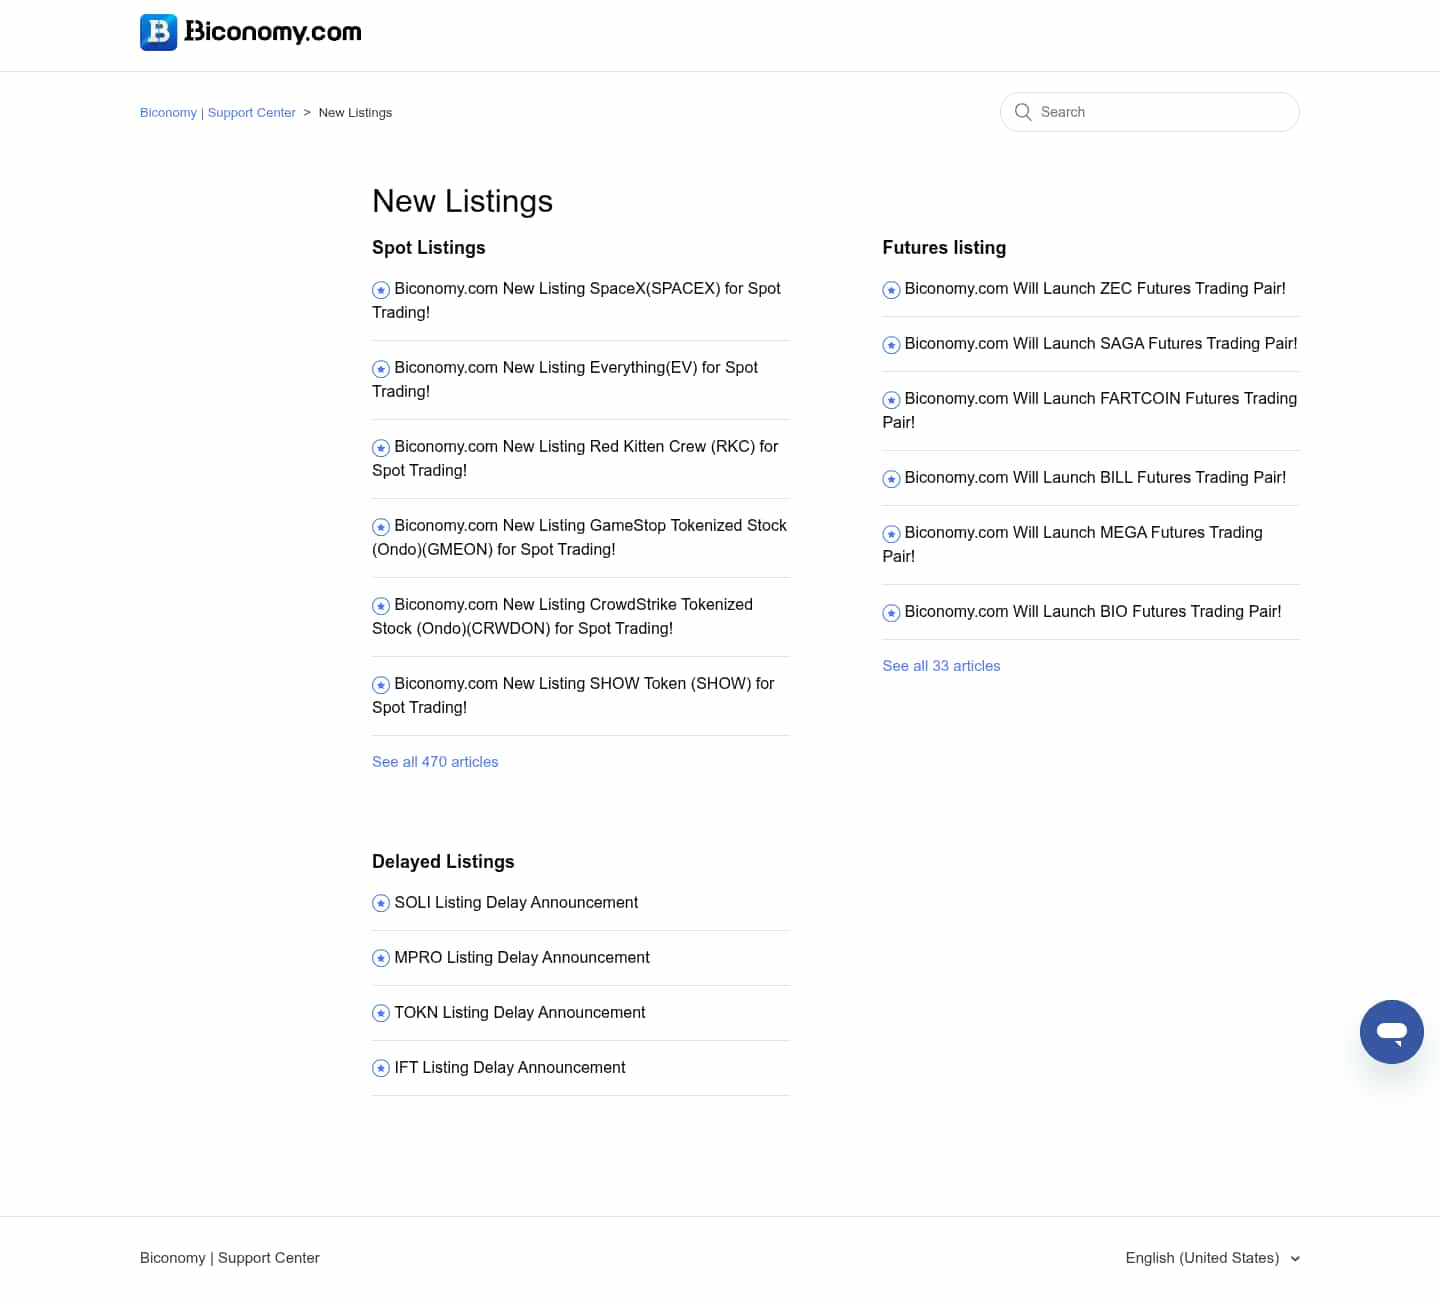This screenshot has width=1440, height=1300.
Task: Click the New Listings breadcrumb text
Action: (355, 113)
